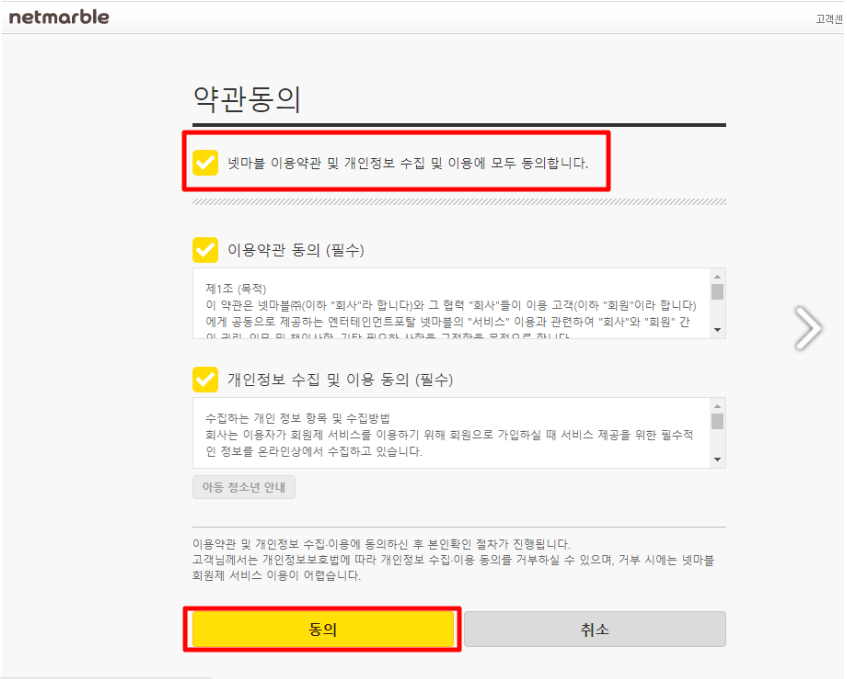Toggle the agree-to-all checkbox for 넷마블 이용약관

[205, 163]
